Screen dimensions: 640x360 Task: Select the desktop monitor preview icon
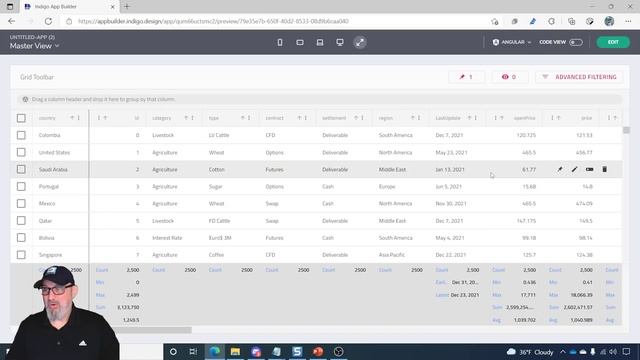(340, 42)
